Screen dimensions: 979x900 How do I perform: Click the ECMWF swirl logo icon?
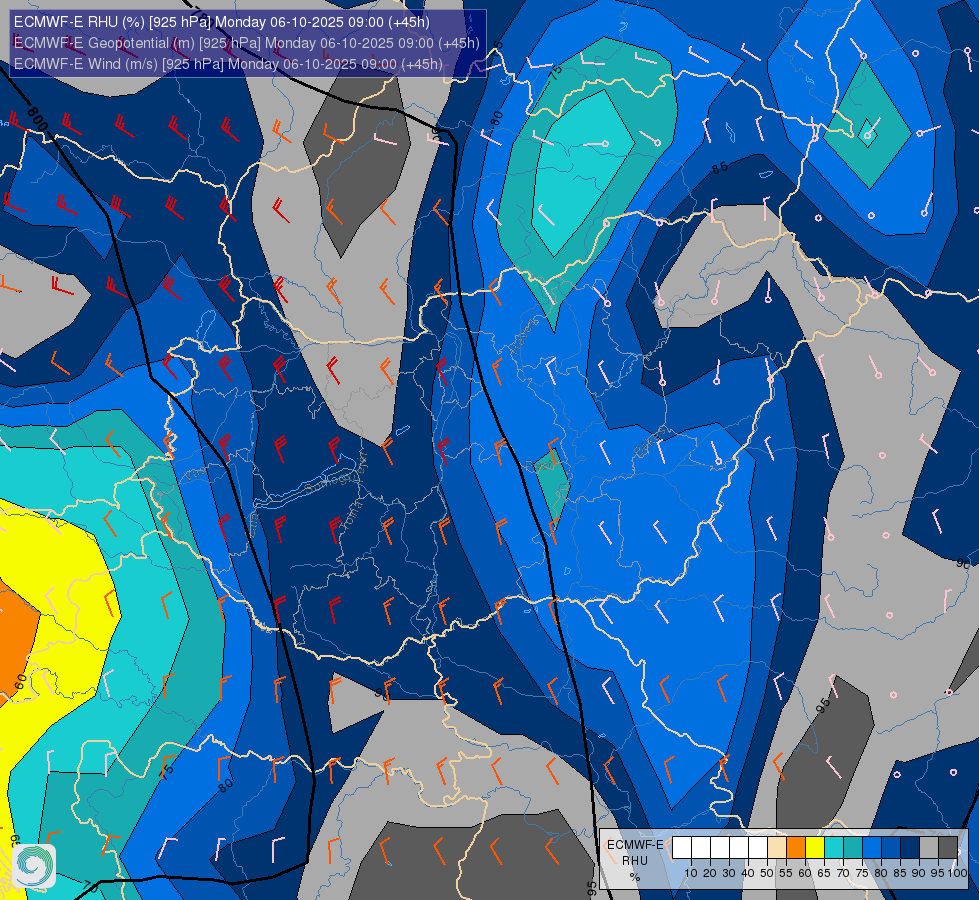tap(34, 866)
